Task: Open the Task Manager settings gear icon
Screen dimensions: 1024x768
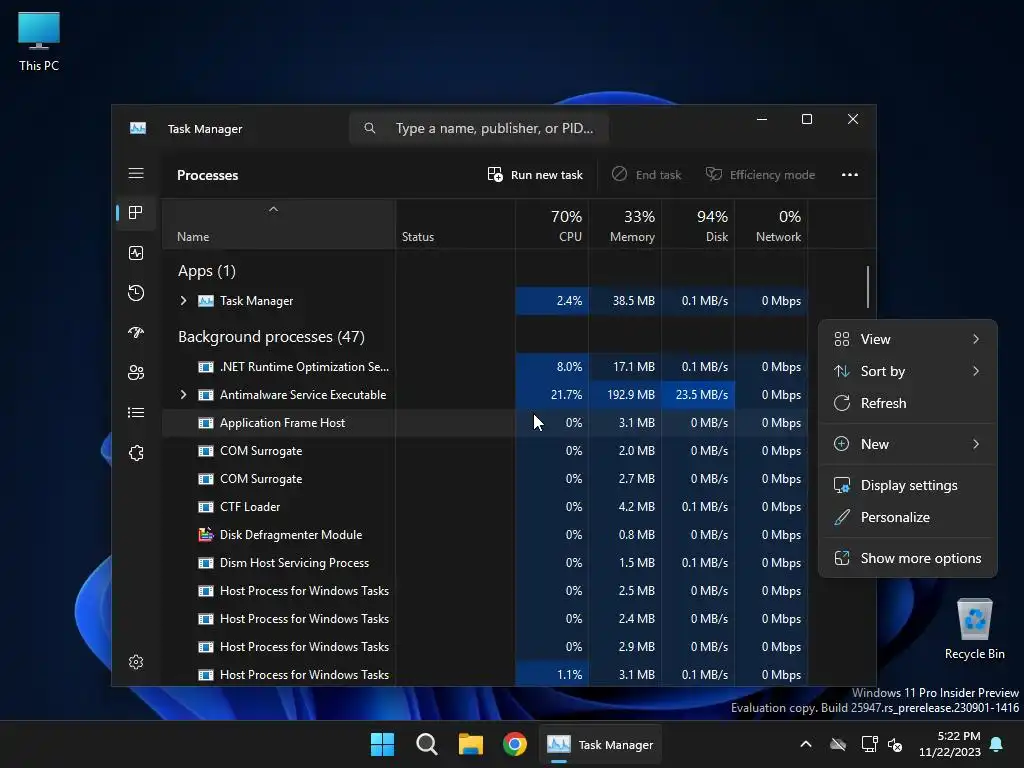Action: pyautogui.click(x=136, y=662)
